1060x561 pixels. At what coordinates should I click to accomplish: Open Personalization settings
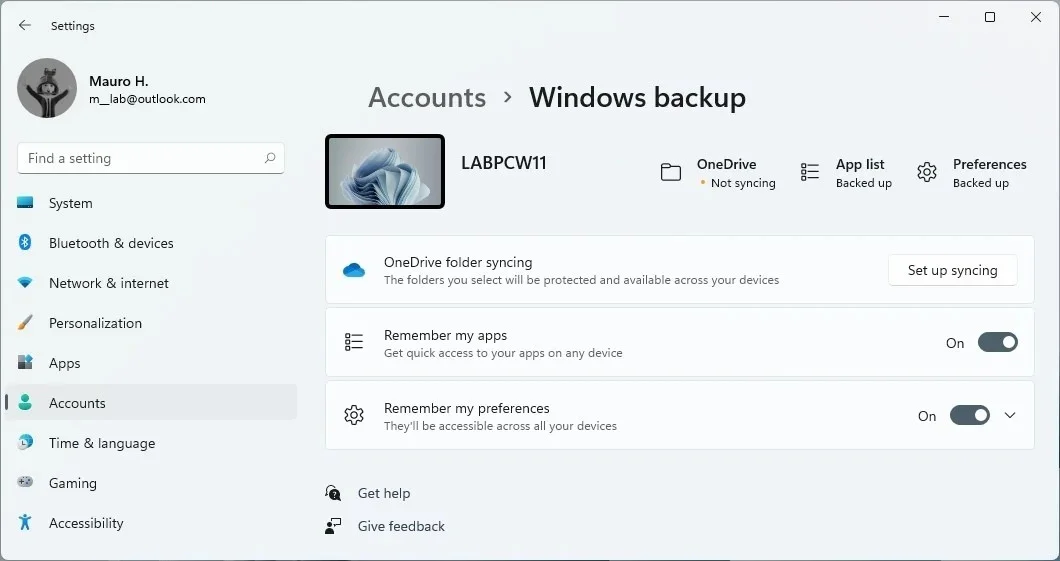click(95, 323)
